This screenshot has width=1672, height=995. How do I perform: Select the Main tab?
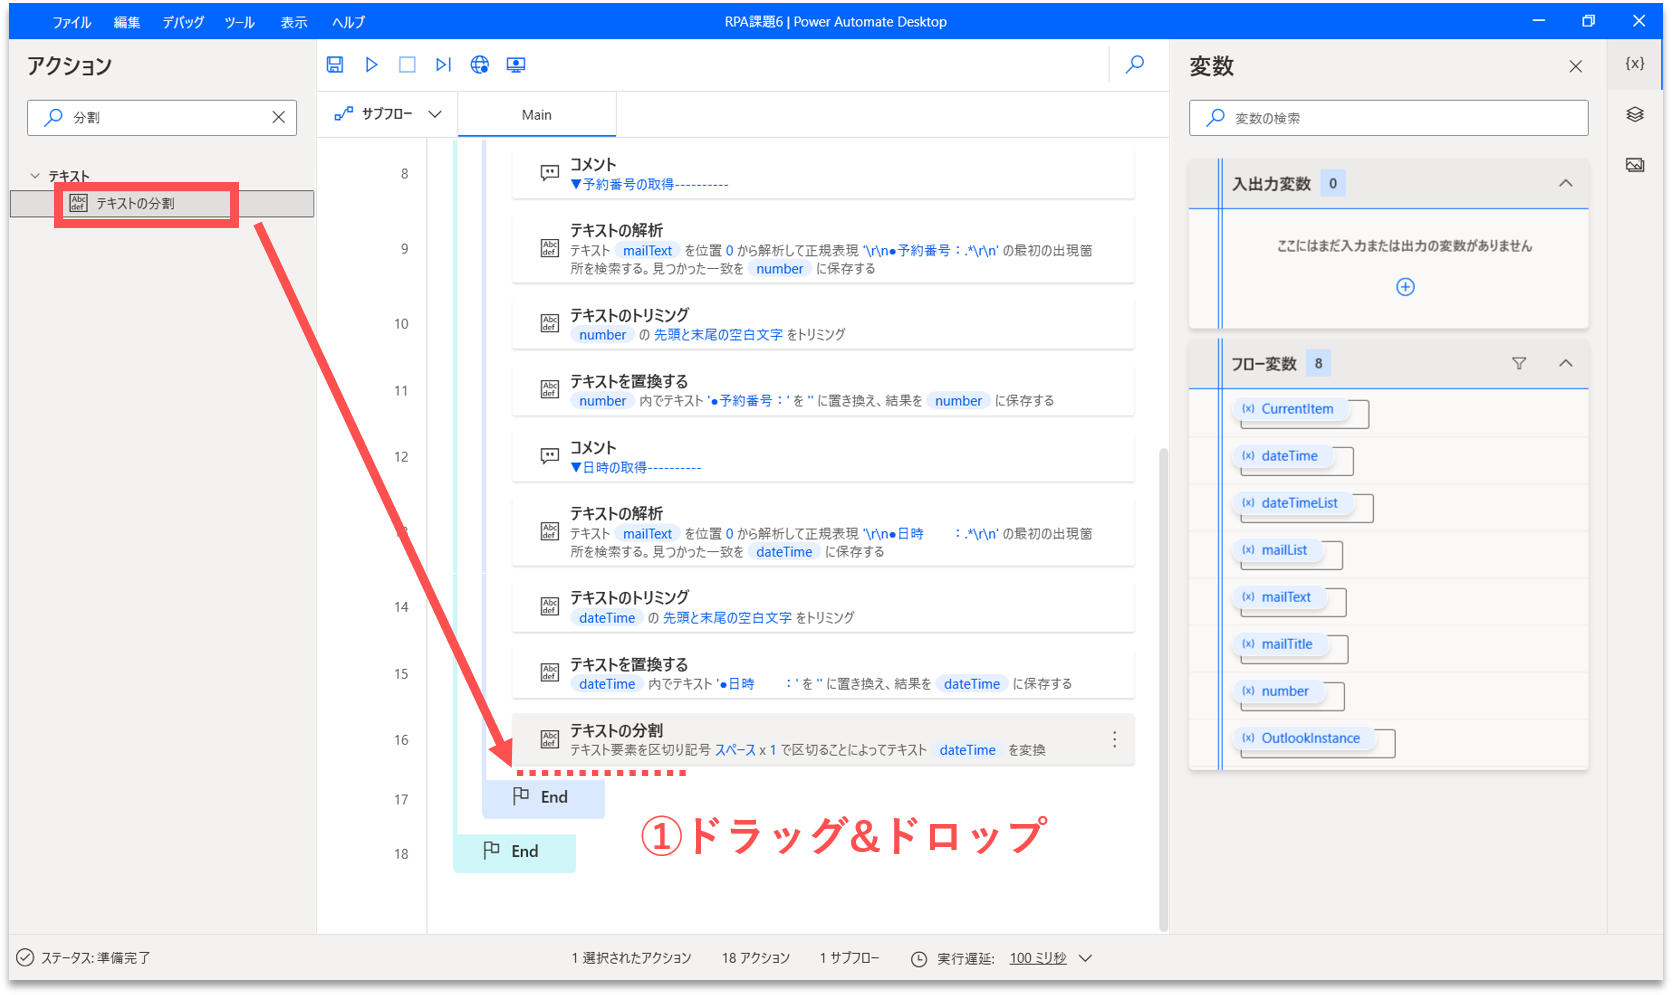click(x=536, y=115)
